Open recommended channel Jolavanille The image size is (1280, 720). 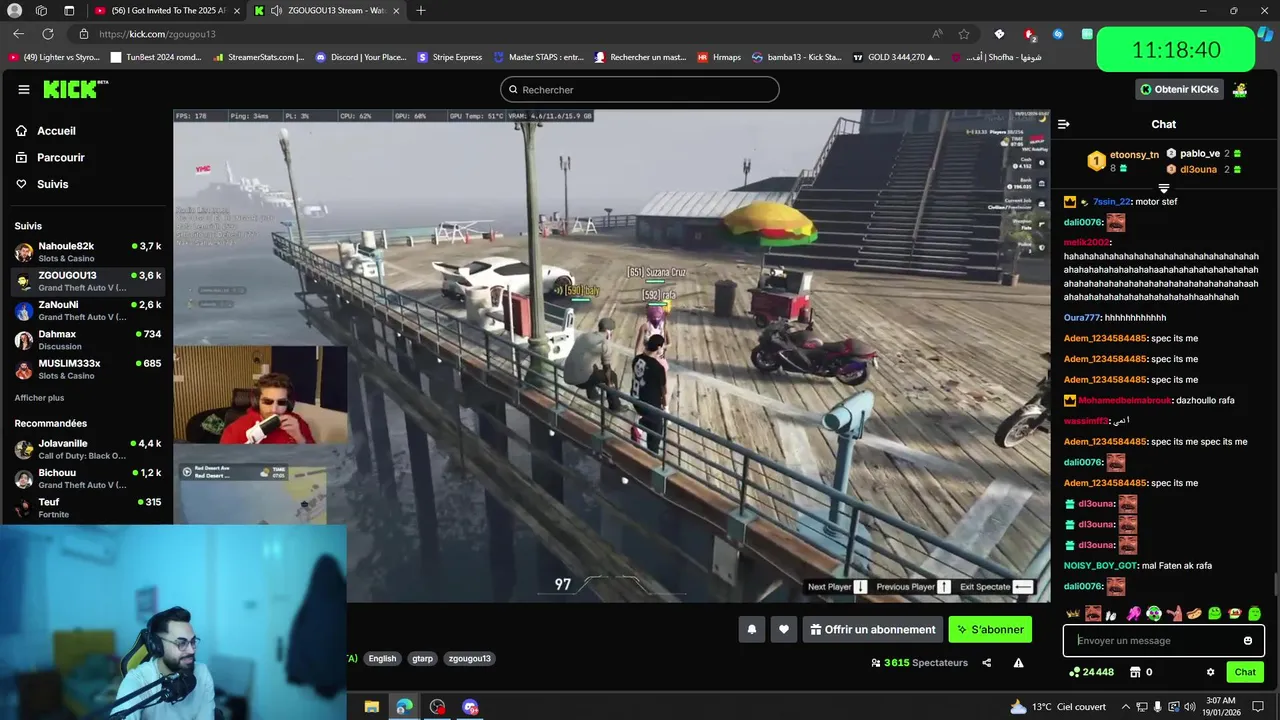pos(88,449)
